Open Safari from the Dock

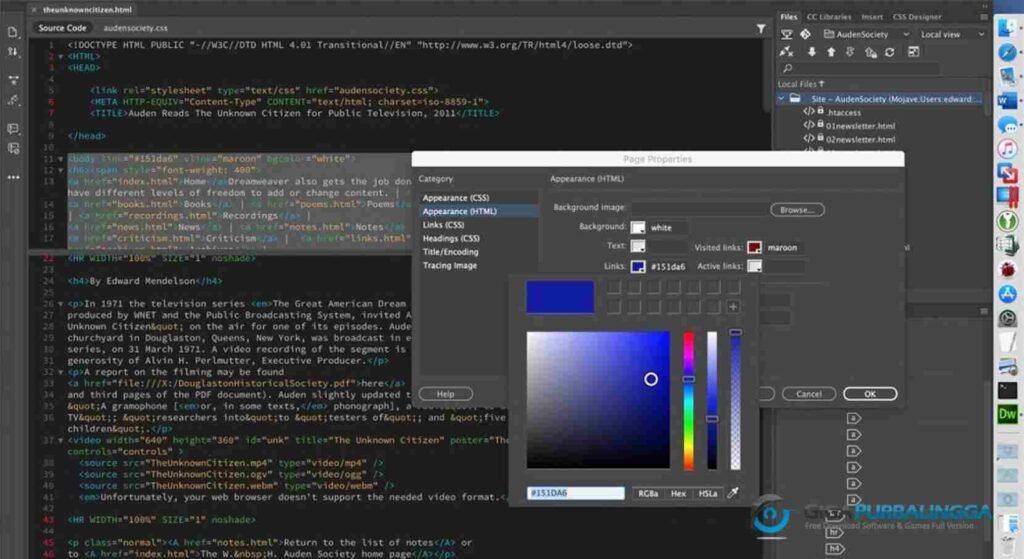(x=1007, y=52)
